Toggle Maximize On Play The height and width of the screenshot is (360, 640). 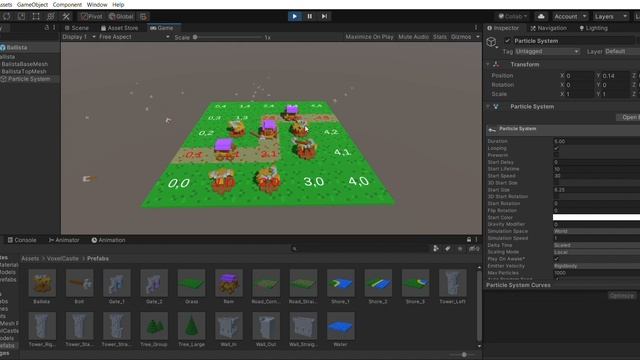point(369,37)
